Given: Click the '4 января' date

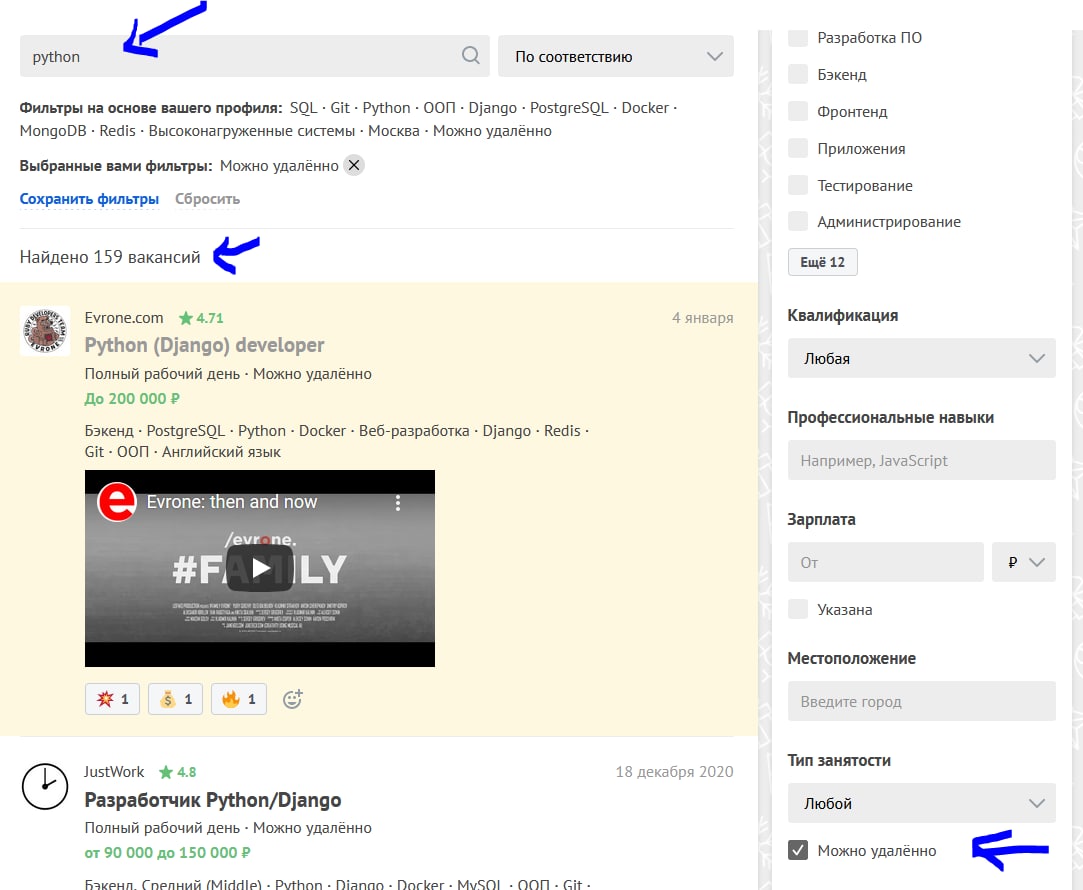Looking at the screenshot, I should point(702,318).
